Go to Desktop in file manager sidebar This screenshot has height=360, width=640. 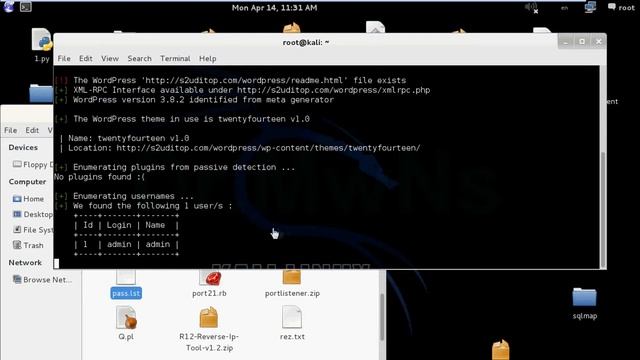point(33,214)
